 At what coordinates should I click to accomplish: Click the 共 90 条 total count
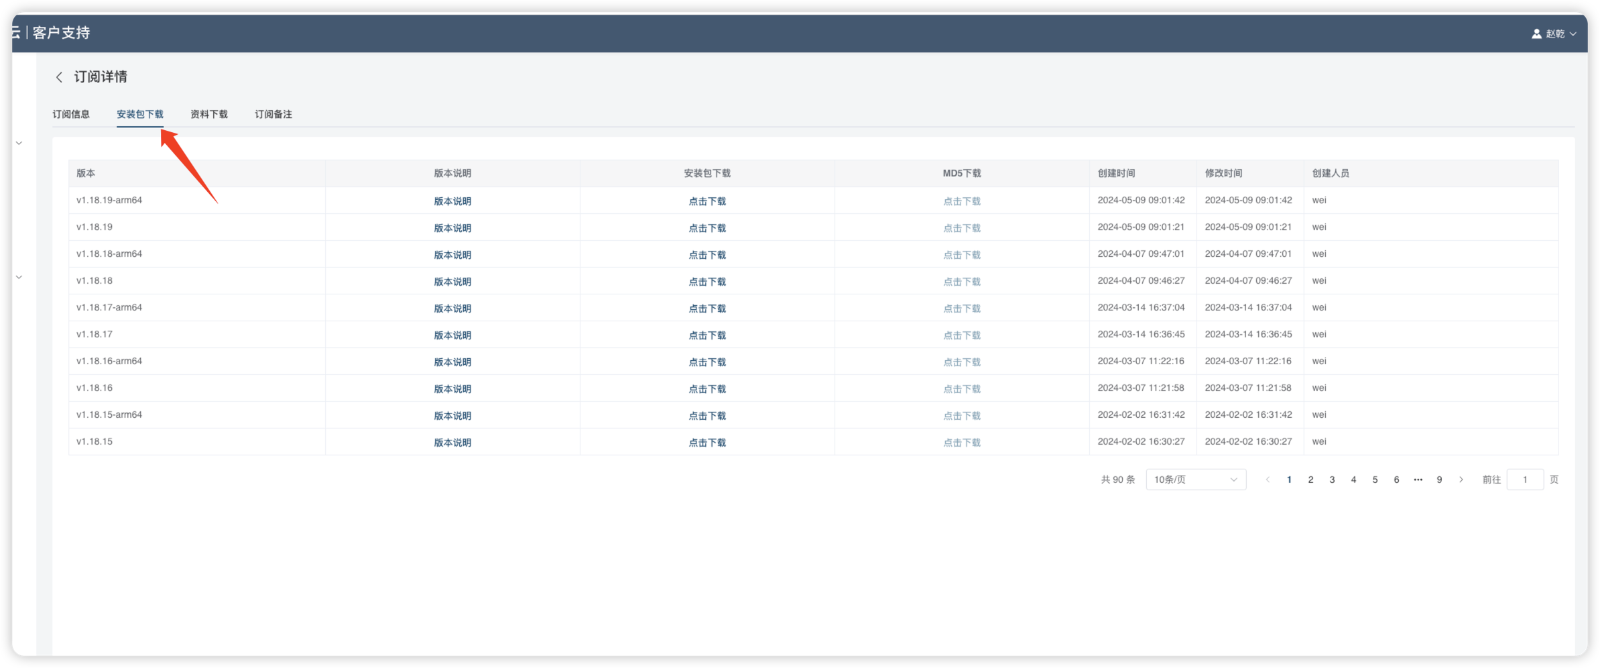1118,480
